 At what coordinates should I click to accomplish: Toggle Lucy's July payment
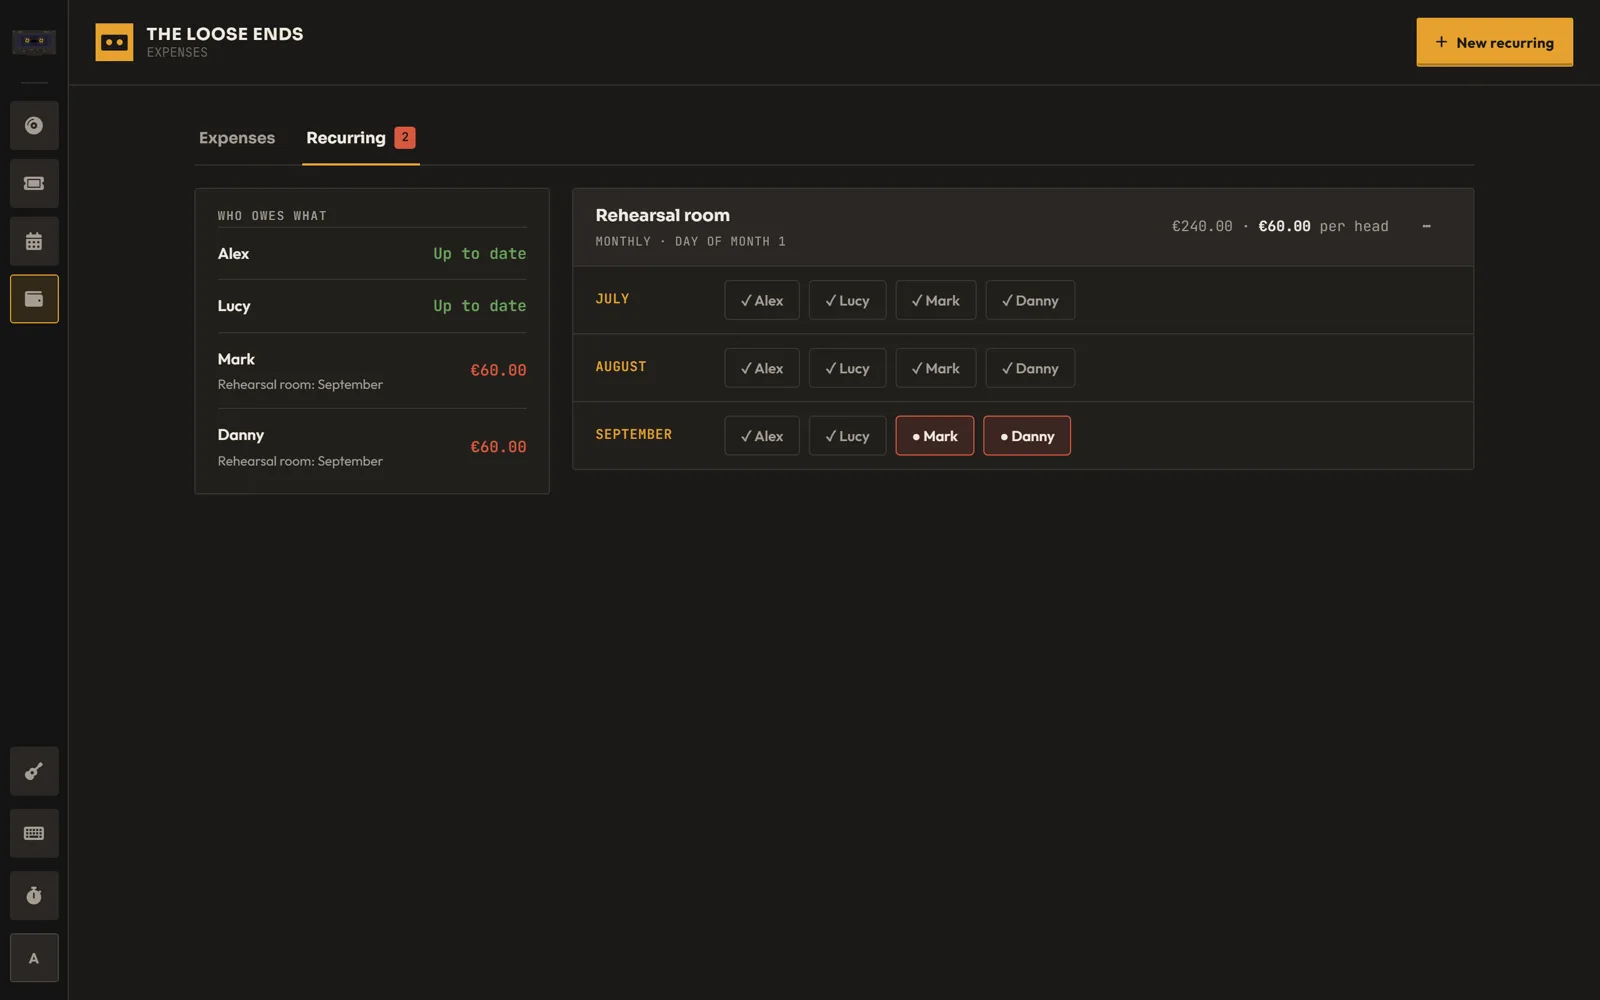(847, 300)
